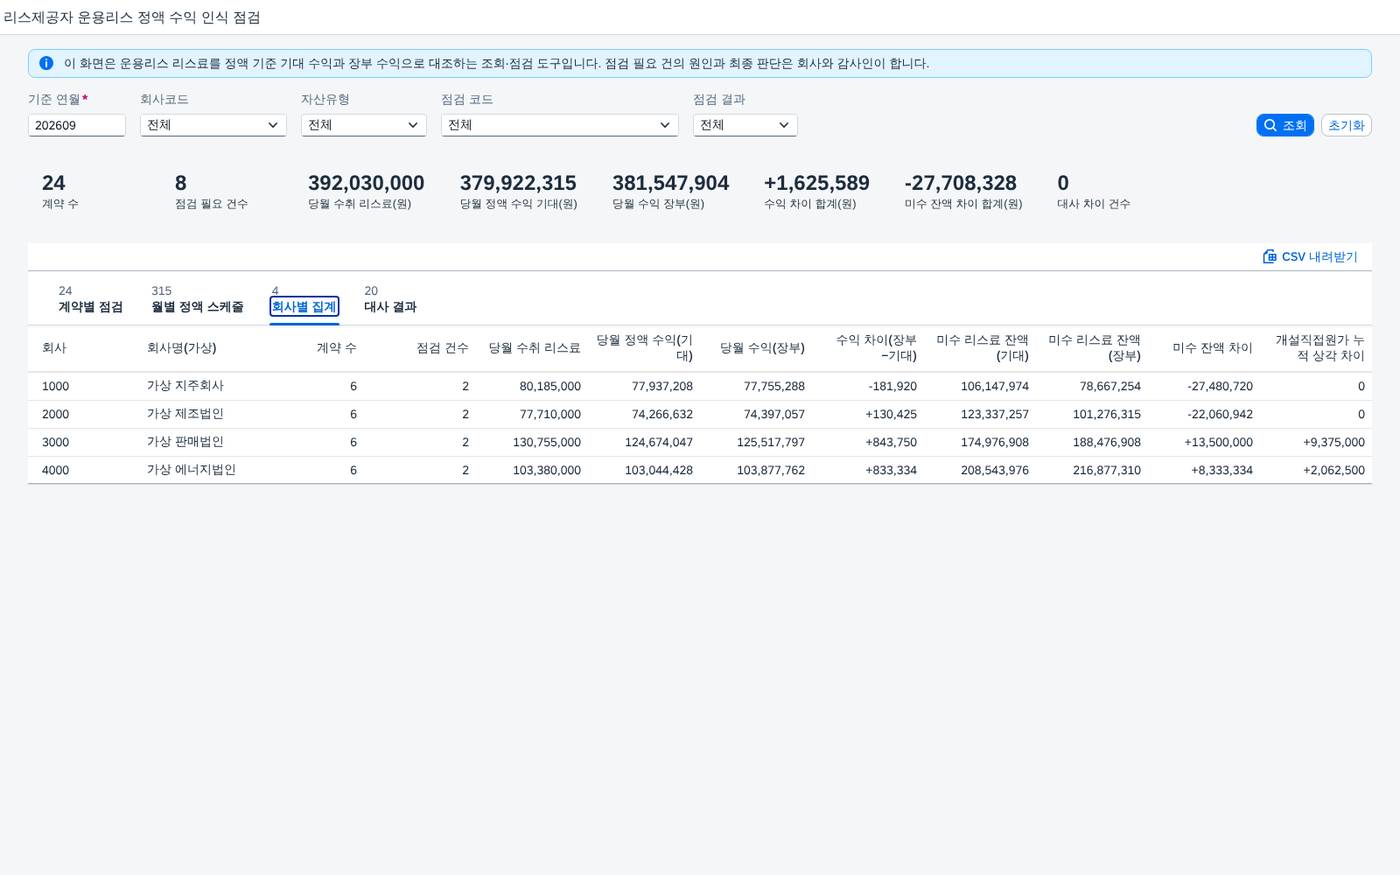Click the 가상 에너지법인 row name
Viewport: 1400px width, 875px height.
191,470
